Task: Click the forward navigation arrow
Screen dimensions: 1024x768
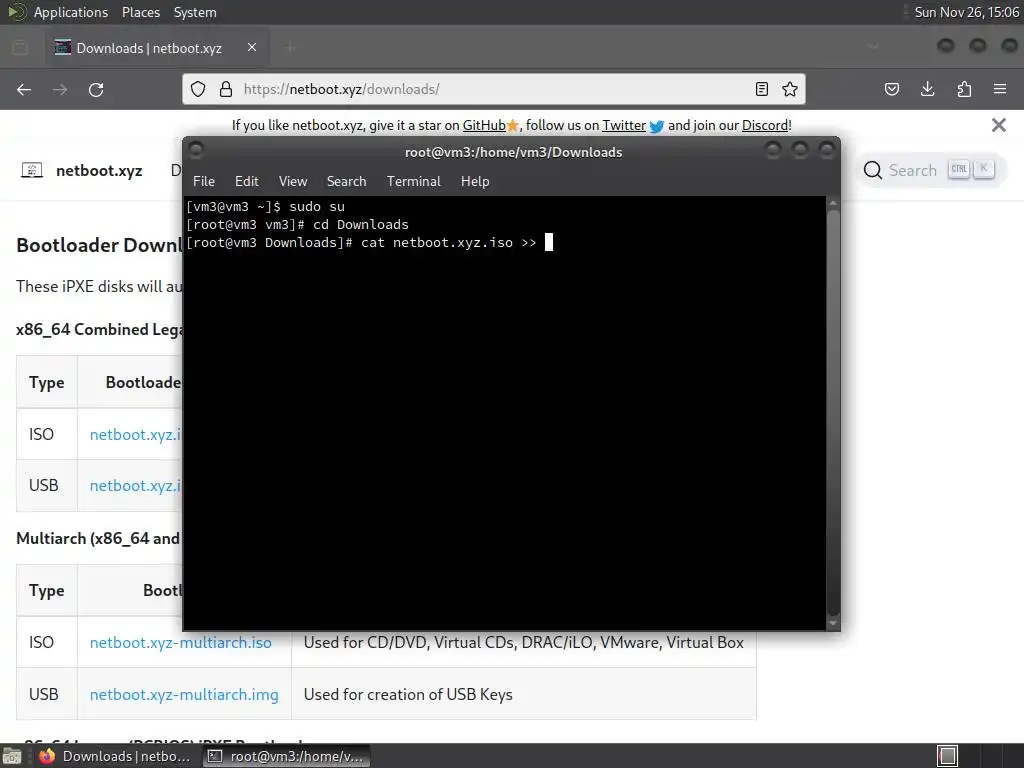Action: point(60,89)
